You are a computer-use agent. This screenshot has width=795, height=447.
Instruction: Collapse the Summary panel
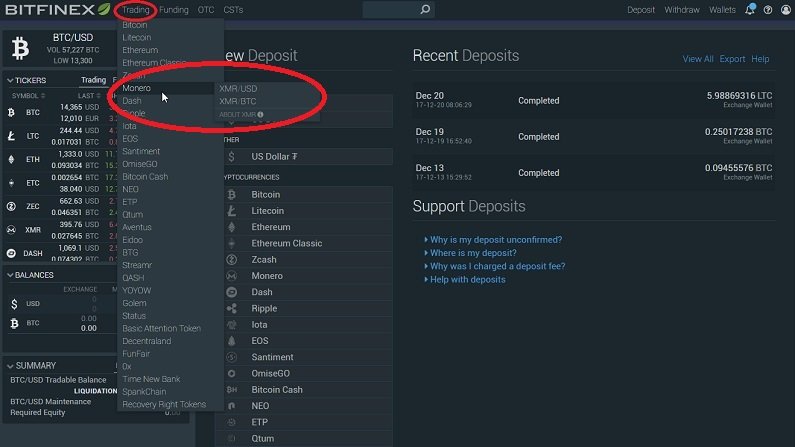click(x=10, y=366)
